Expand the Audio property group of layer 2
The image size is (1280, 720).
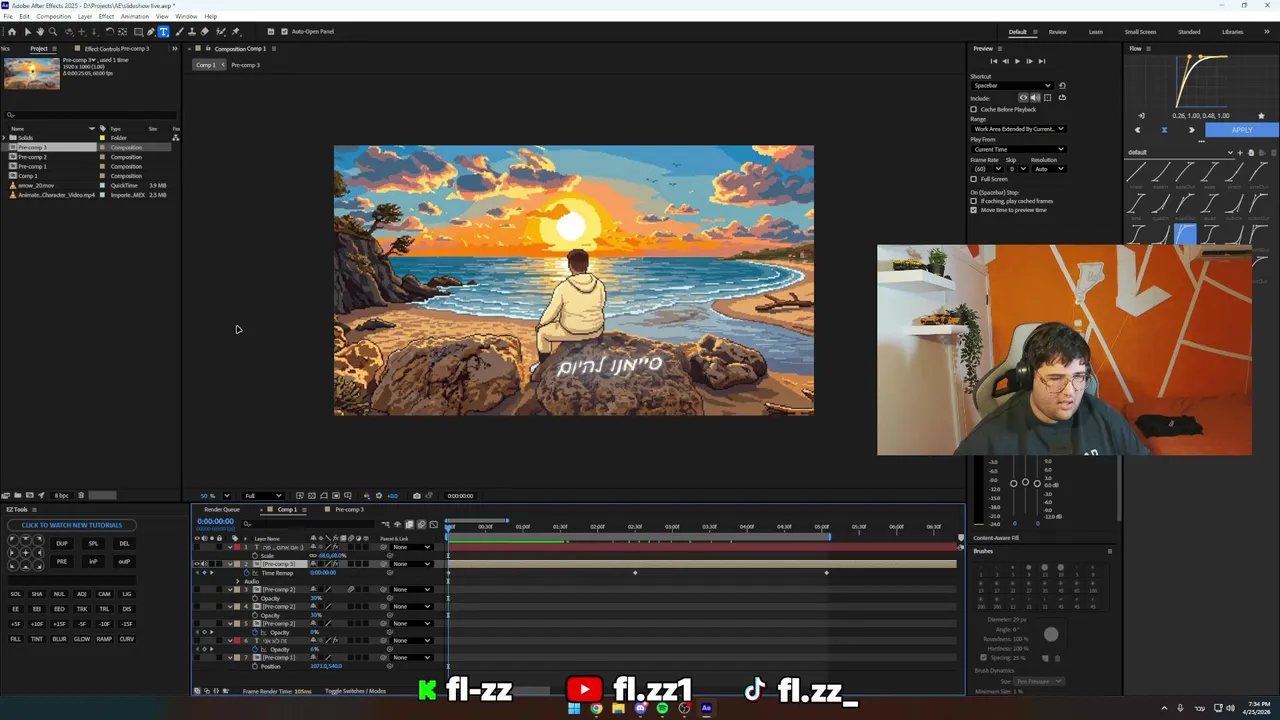point(237,581)
